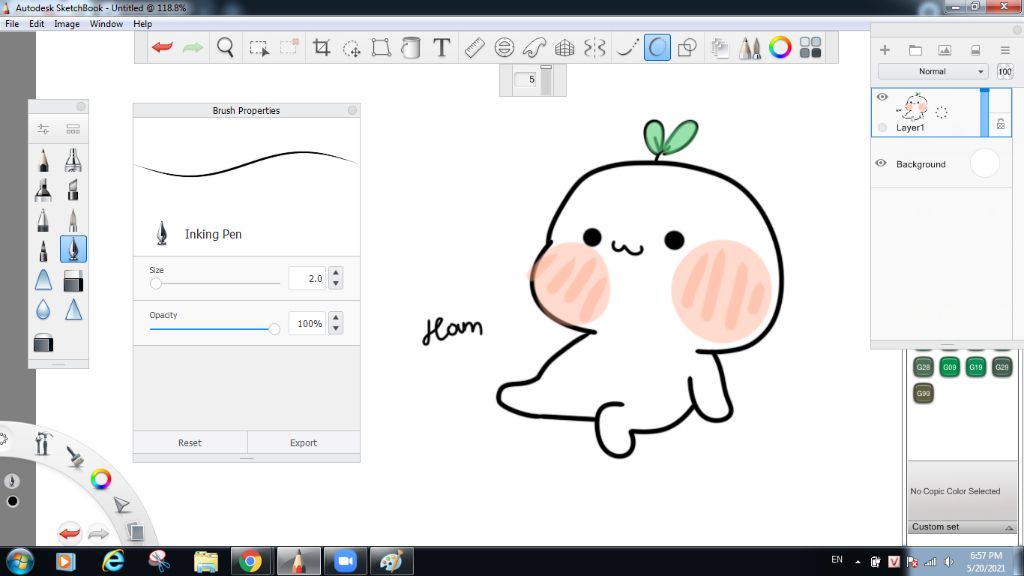The height and width of the screenshot is (576, 1024).
Task: Hide Layer1 using its eye icon
Action: 882,97
